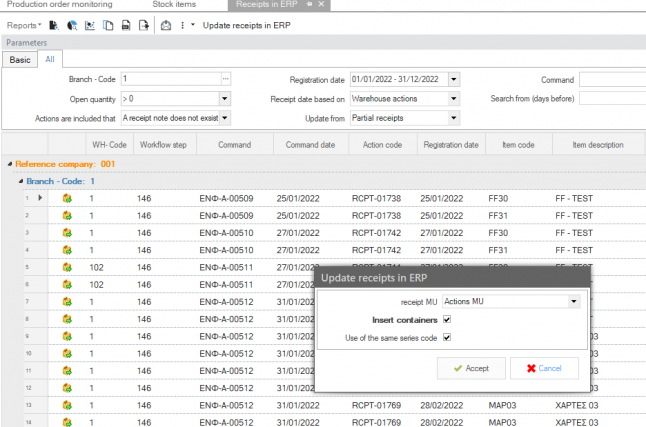Click status icon in grid row 10
The image size is (646, 427).
[x=67, y=354]
